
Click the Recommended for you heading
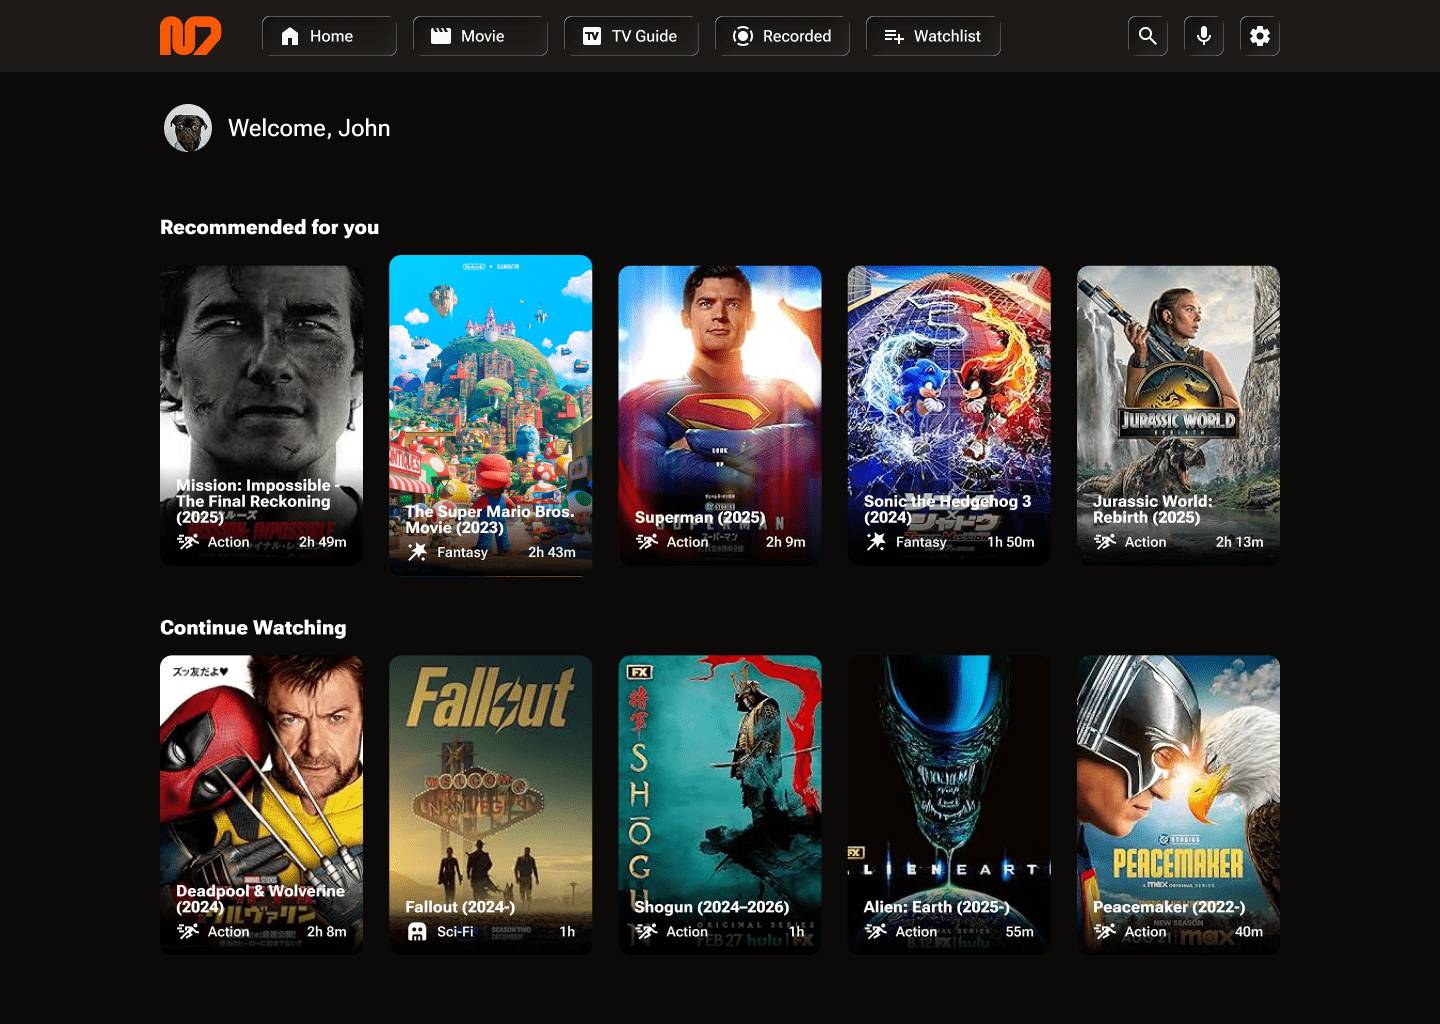pos(270,227)
